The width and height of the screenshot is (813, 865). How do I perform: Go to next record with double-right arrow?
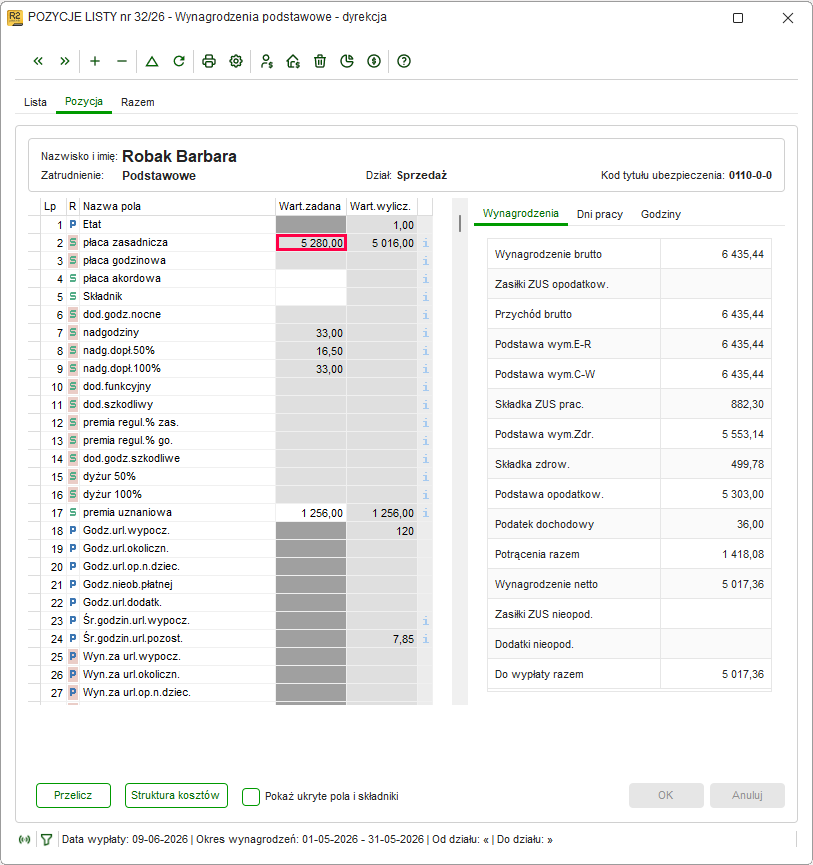click(x=65, y=61)
